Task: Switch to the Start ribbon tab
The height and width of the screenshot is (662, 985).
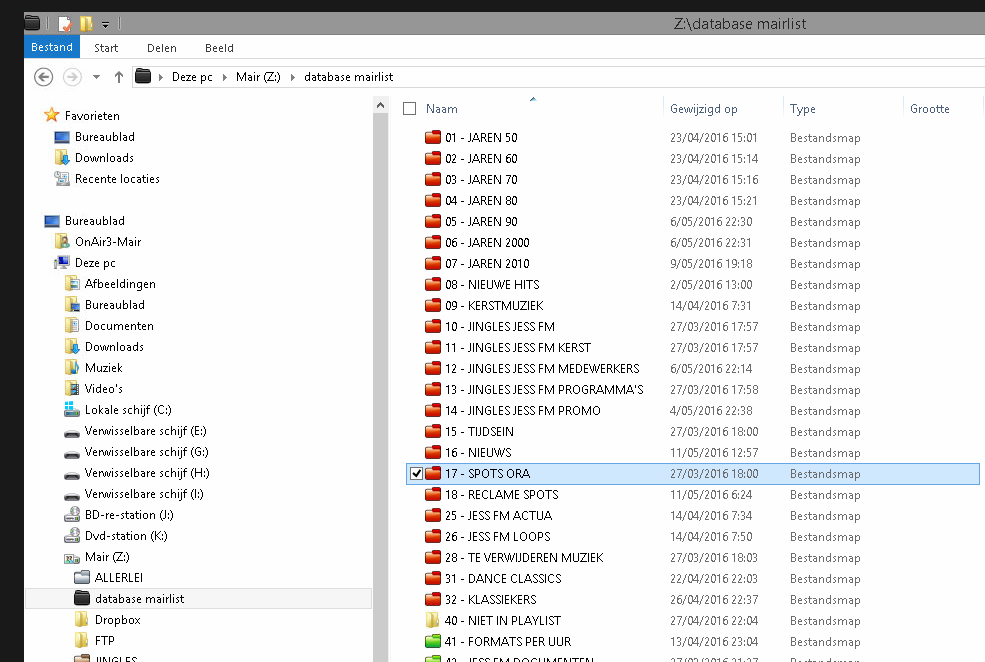Action: [106, 48]
